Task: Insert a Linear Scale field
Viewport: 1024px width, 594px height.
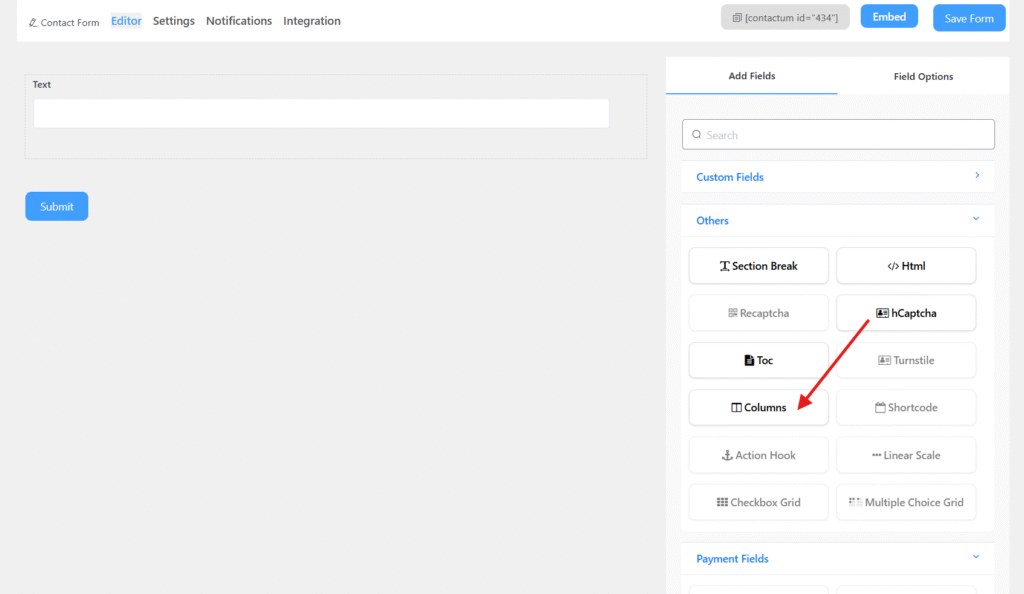Action: (x=906, y=455)
